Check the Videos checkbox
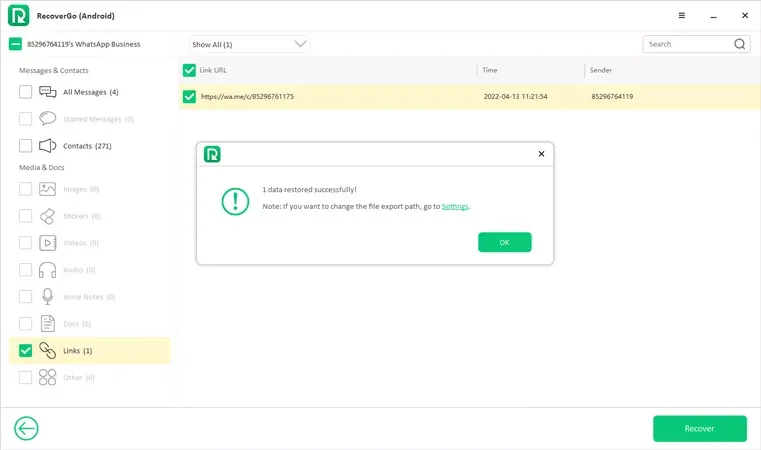The image size is (761, 450). 25,243
